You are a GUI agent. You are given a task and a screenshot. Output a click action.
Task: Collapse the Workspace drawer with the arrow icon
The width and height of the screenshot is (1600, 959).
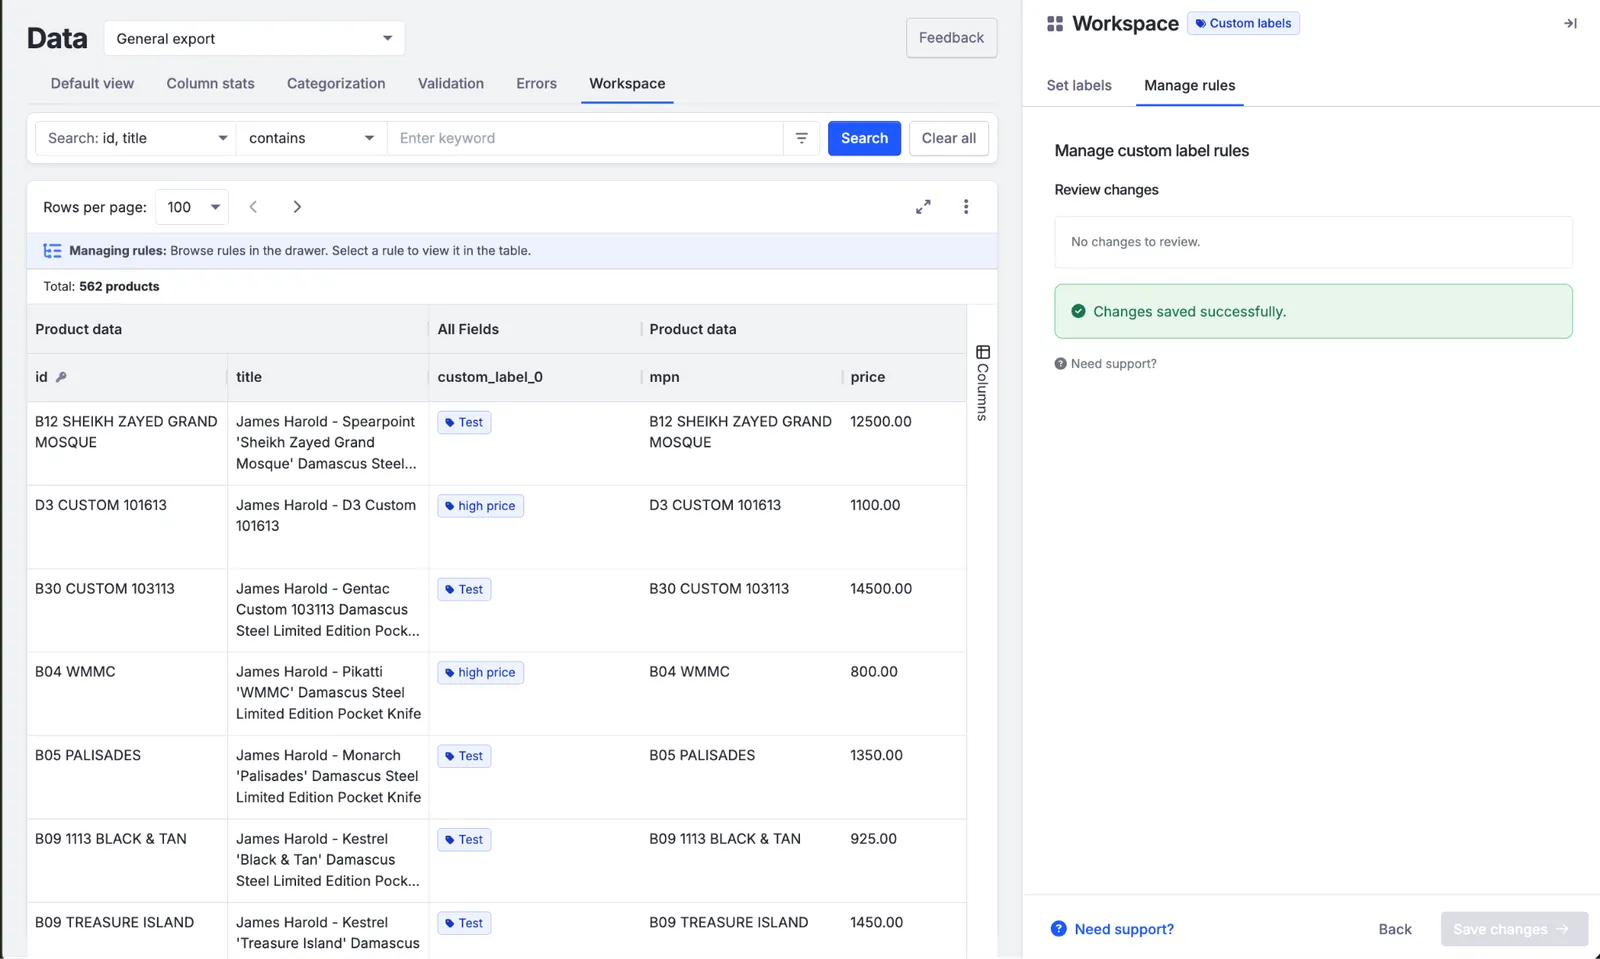point(1570,24)
